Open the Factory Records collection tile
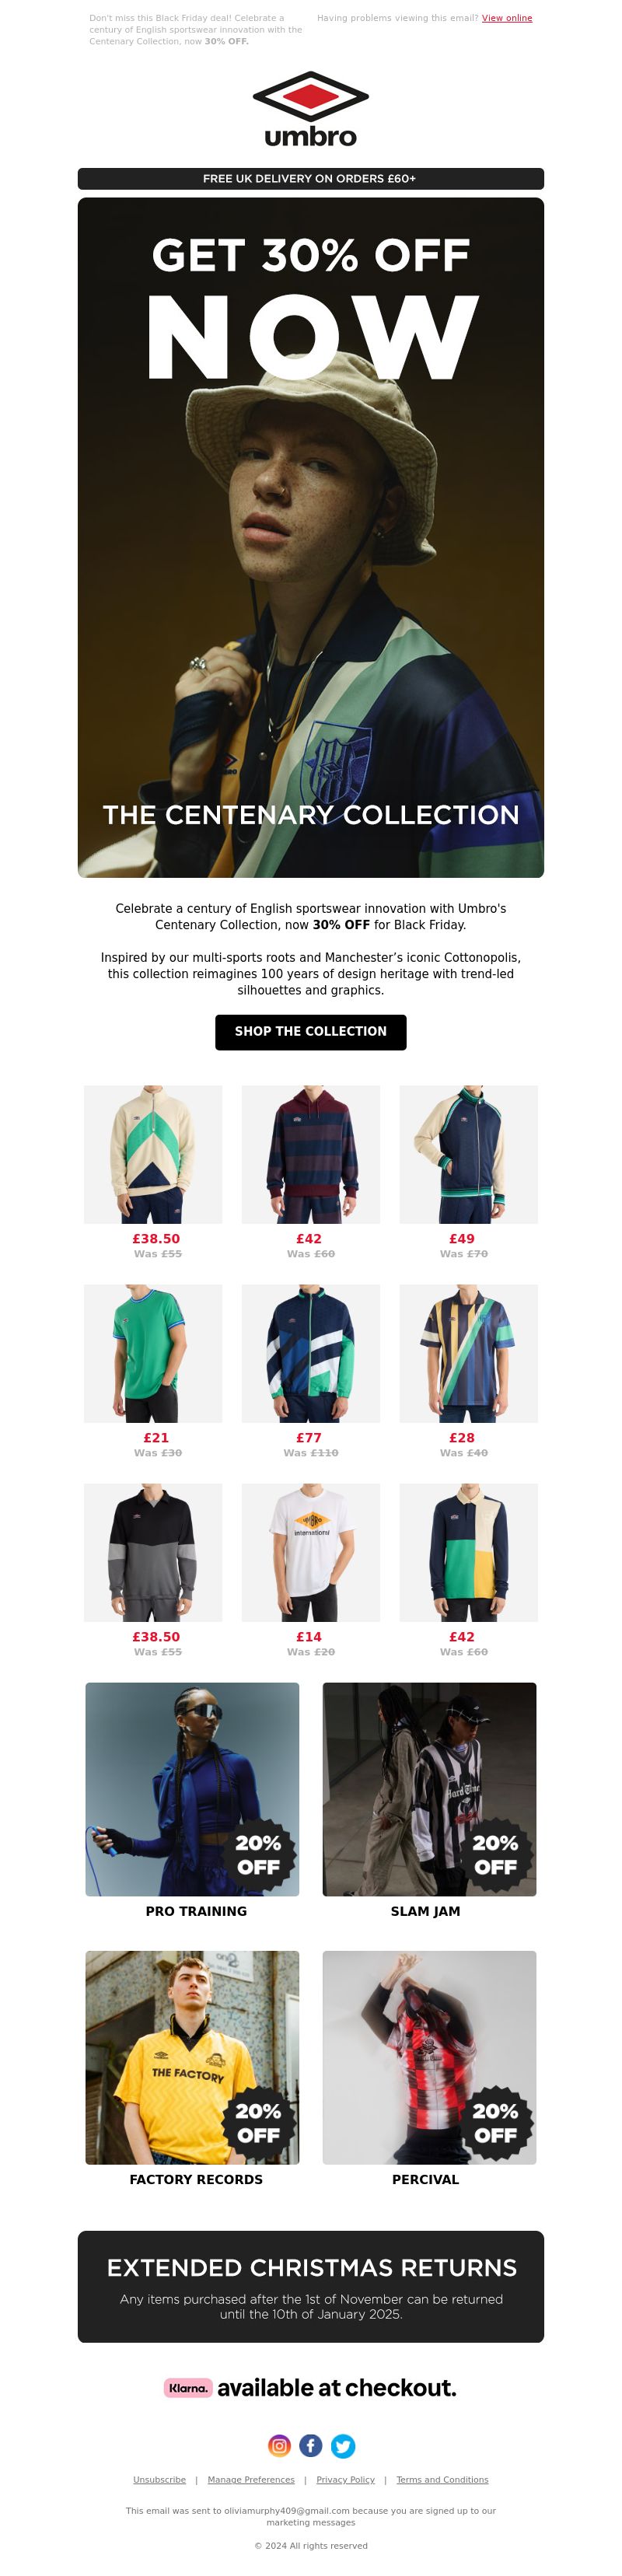Image resolution: width=622 pixels, height=2576 pixels. [x=192, y=2057]
